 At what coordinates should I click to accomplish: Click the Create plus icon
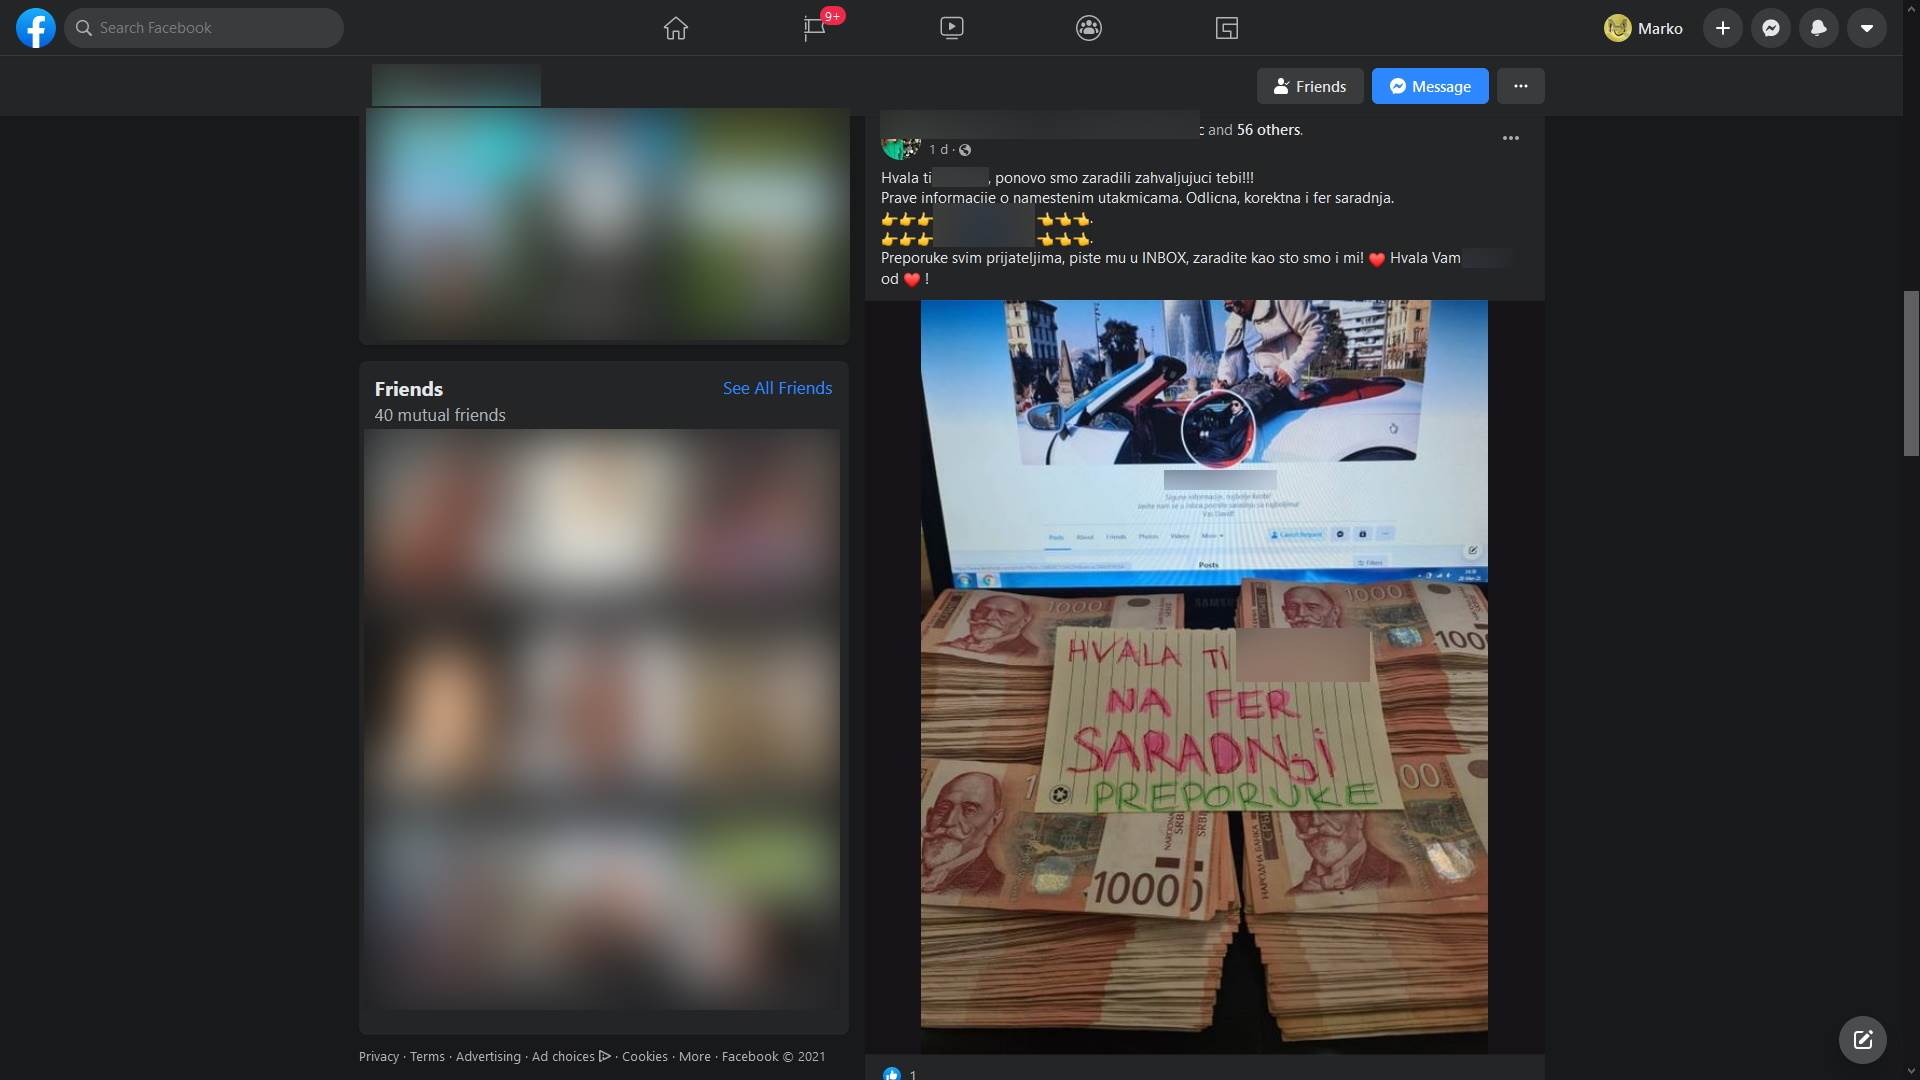1721,27
